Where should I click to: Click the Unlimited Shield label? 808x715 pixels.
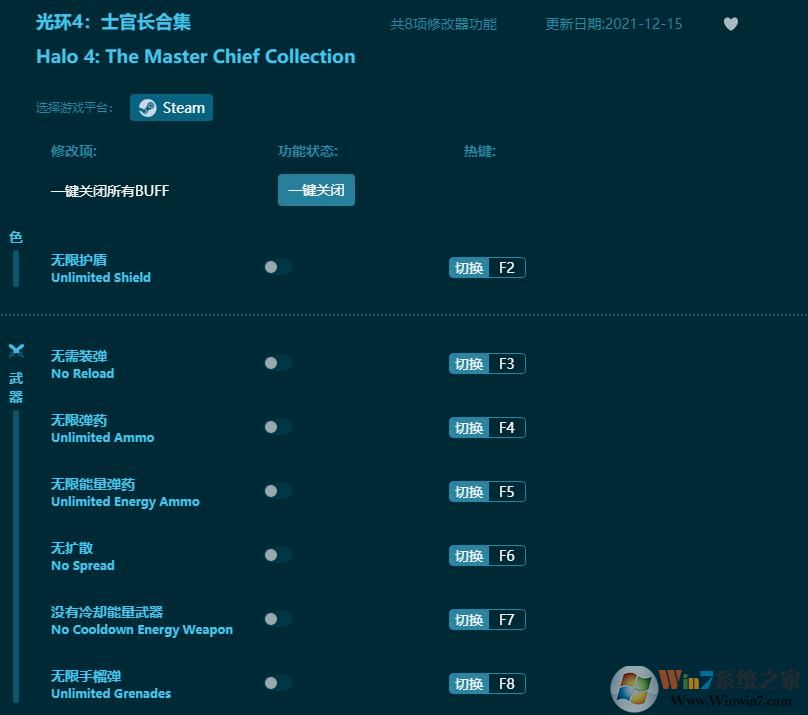click(x=101, y=277)
